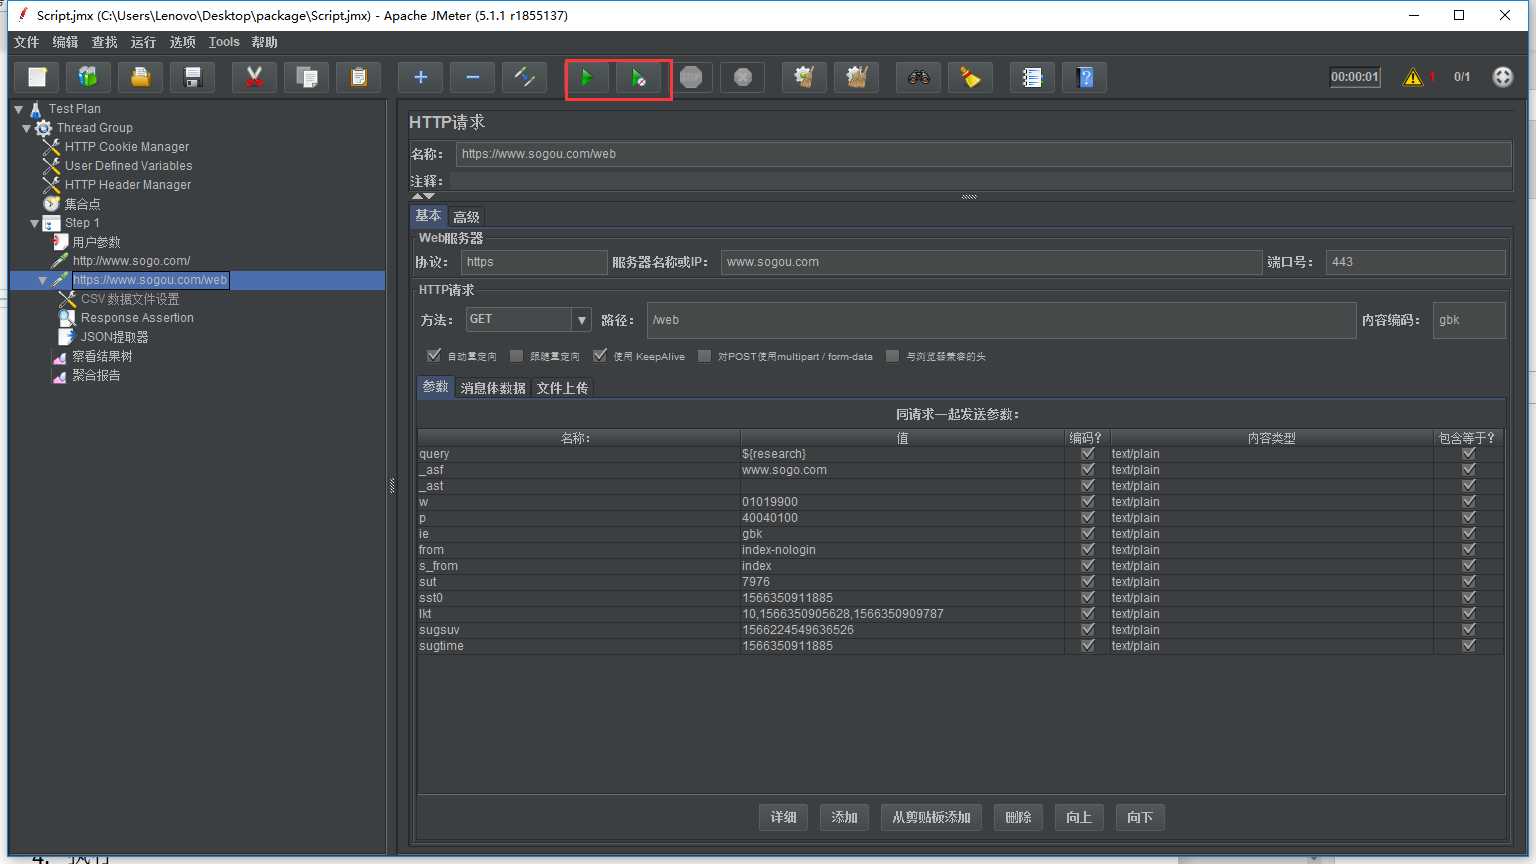Screen dimensions: 1536x864
Task: Select the http://www.sogo.com/ sampler
Action: coord(131,261)
